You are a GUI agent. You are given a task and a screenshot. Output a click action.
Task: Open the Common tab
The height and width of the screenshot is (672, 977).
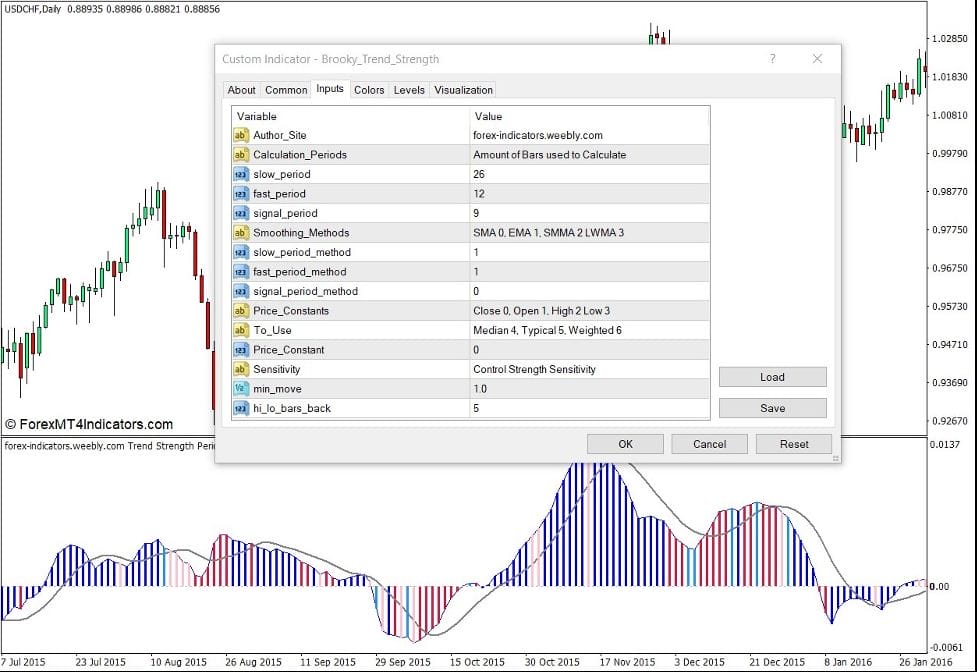point(285,89)
